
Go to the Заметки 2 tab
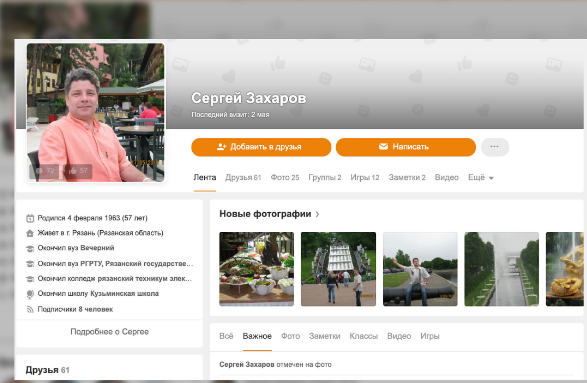(407, 177)
